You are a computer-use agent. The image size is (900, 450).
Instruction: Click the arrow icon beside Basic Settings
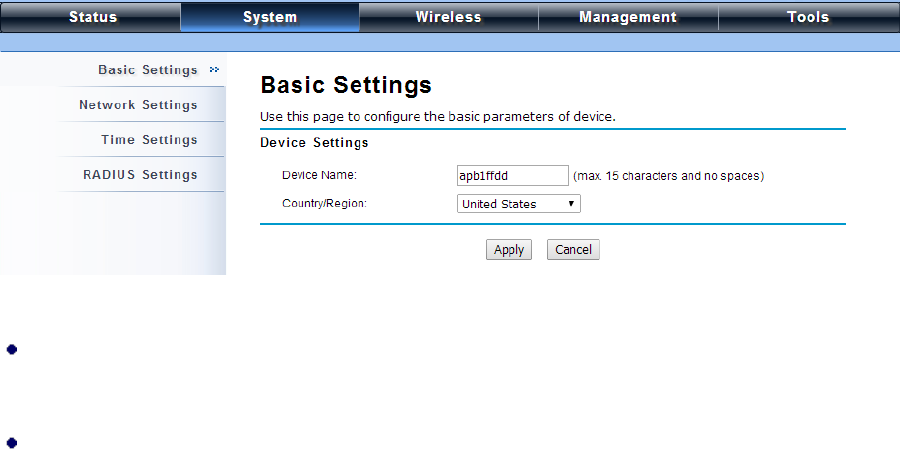coord(214,70)
